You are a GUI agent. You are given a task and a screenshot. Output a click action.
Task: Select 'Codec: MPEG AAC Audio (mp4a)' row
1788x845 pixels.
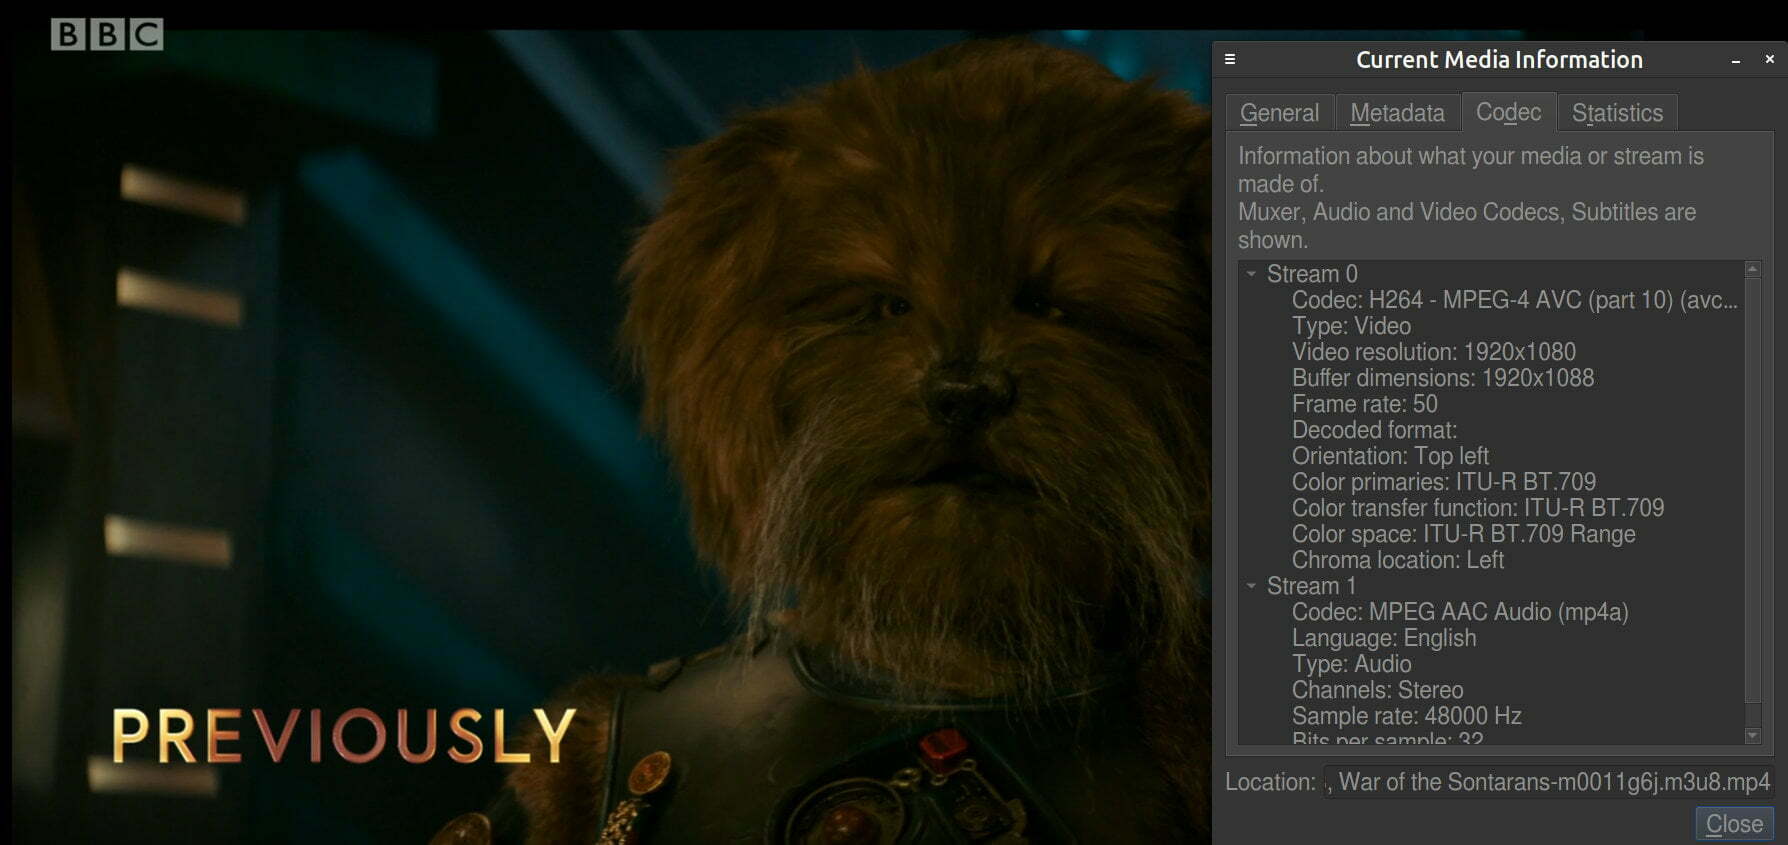pos(1491,611)
